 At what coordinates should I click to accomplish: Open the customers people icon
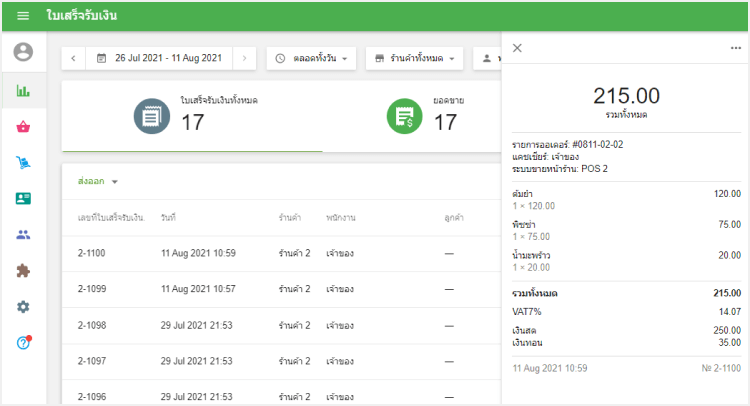click(x=23, y=235)
